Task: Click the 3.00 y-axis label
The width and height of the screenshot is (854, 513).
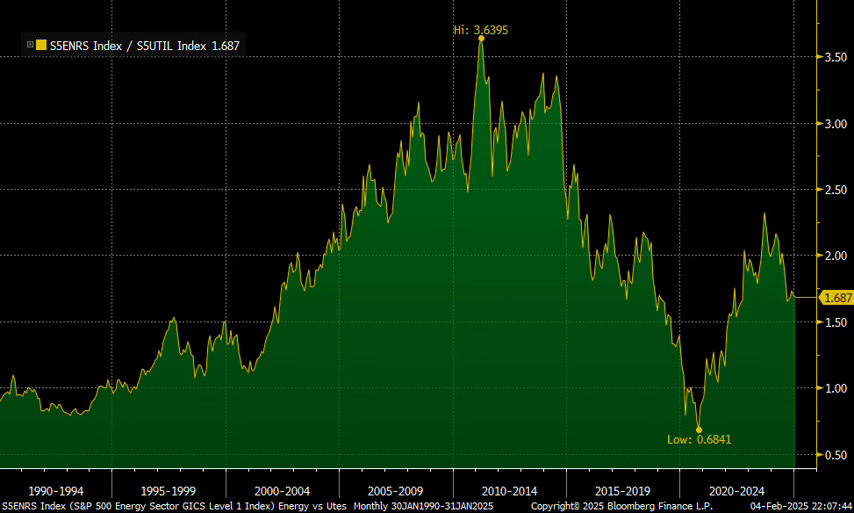Action: [836, 124]
